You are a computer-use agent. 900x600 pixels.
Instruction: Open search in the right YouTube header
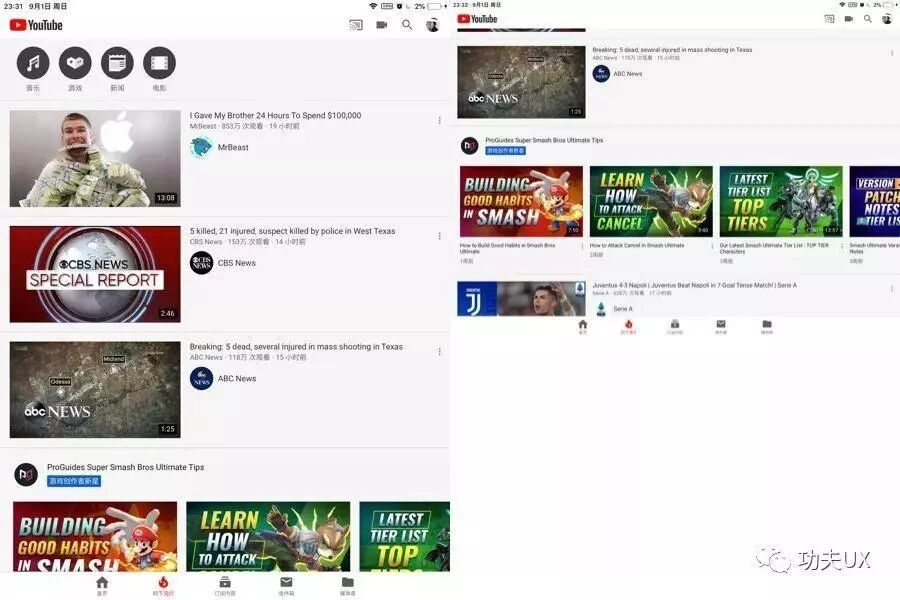[x=868, y=19]
